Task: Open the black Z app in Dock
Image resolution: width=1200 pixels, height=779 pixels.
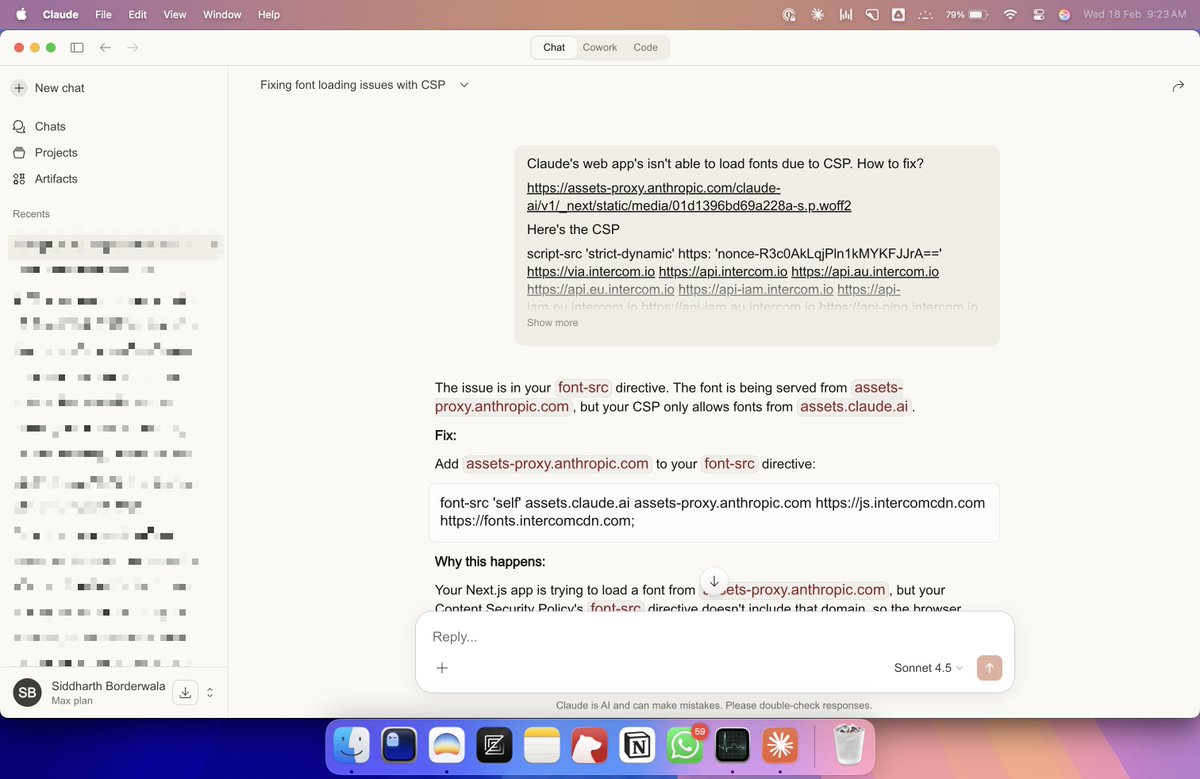Action: point(494,745)
